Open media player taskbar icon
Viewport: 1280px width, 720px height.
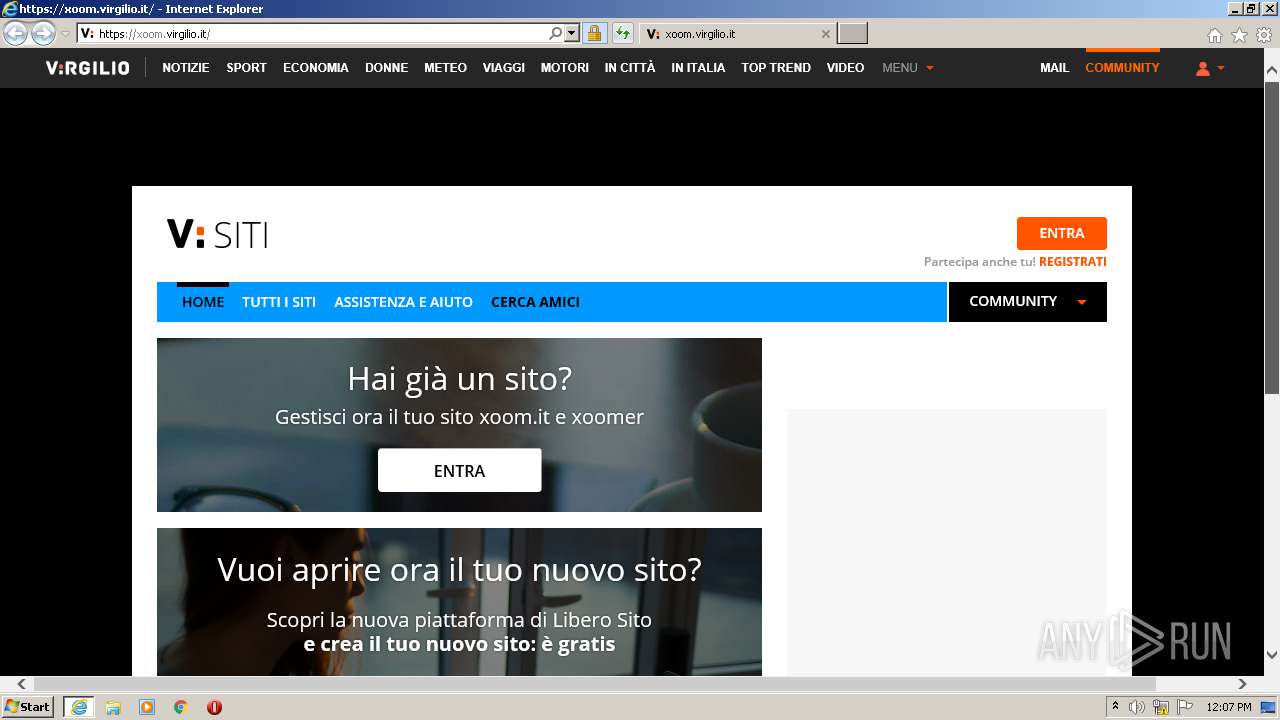point(147,707)
